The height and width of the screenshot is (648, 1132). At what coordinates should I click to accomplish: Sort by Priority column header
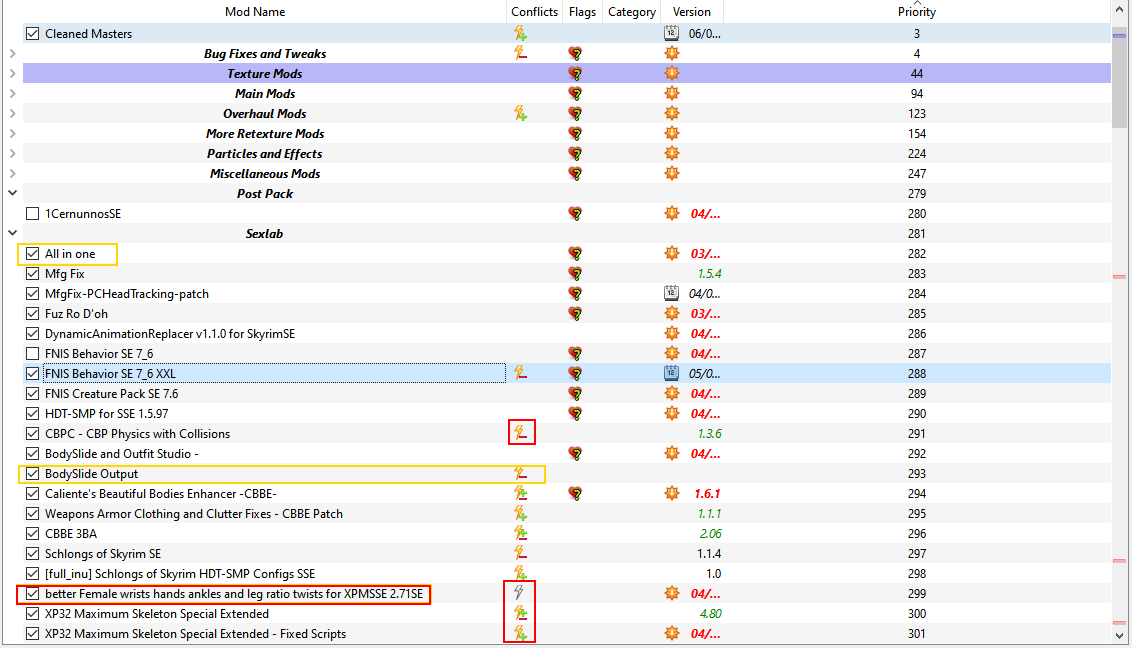[917, 12]
